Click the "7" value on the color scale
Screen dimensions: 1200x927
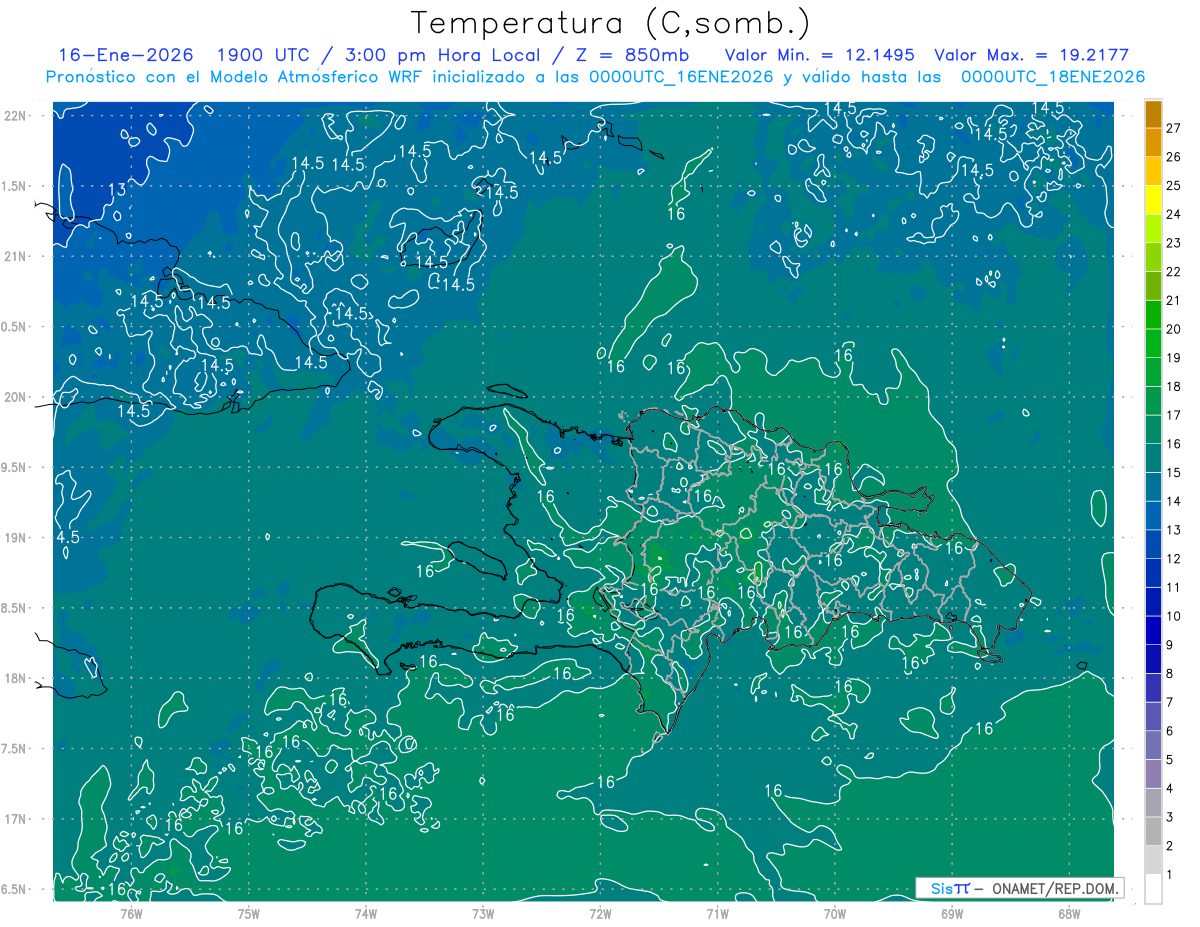(x=1169, y=702)
